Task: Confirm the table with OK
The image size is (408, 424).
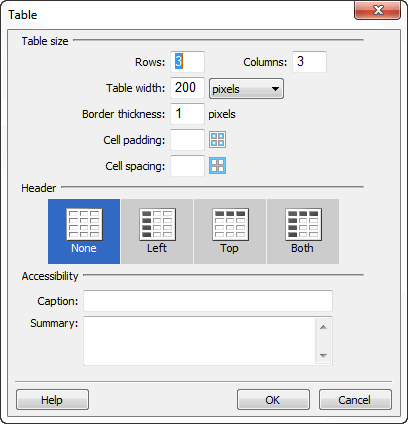Action: pyautogui.click(x=273, y=399)
